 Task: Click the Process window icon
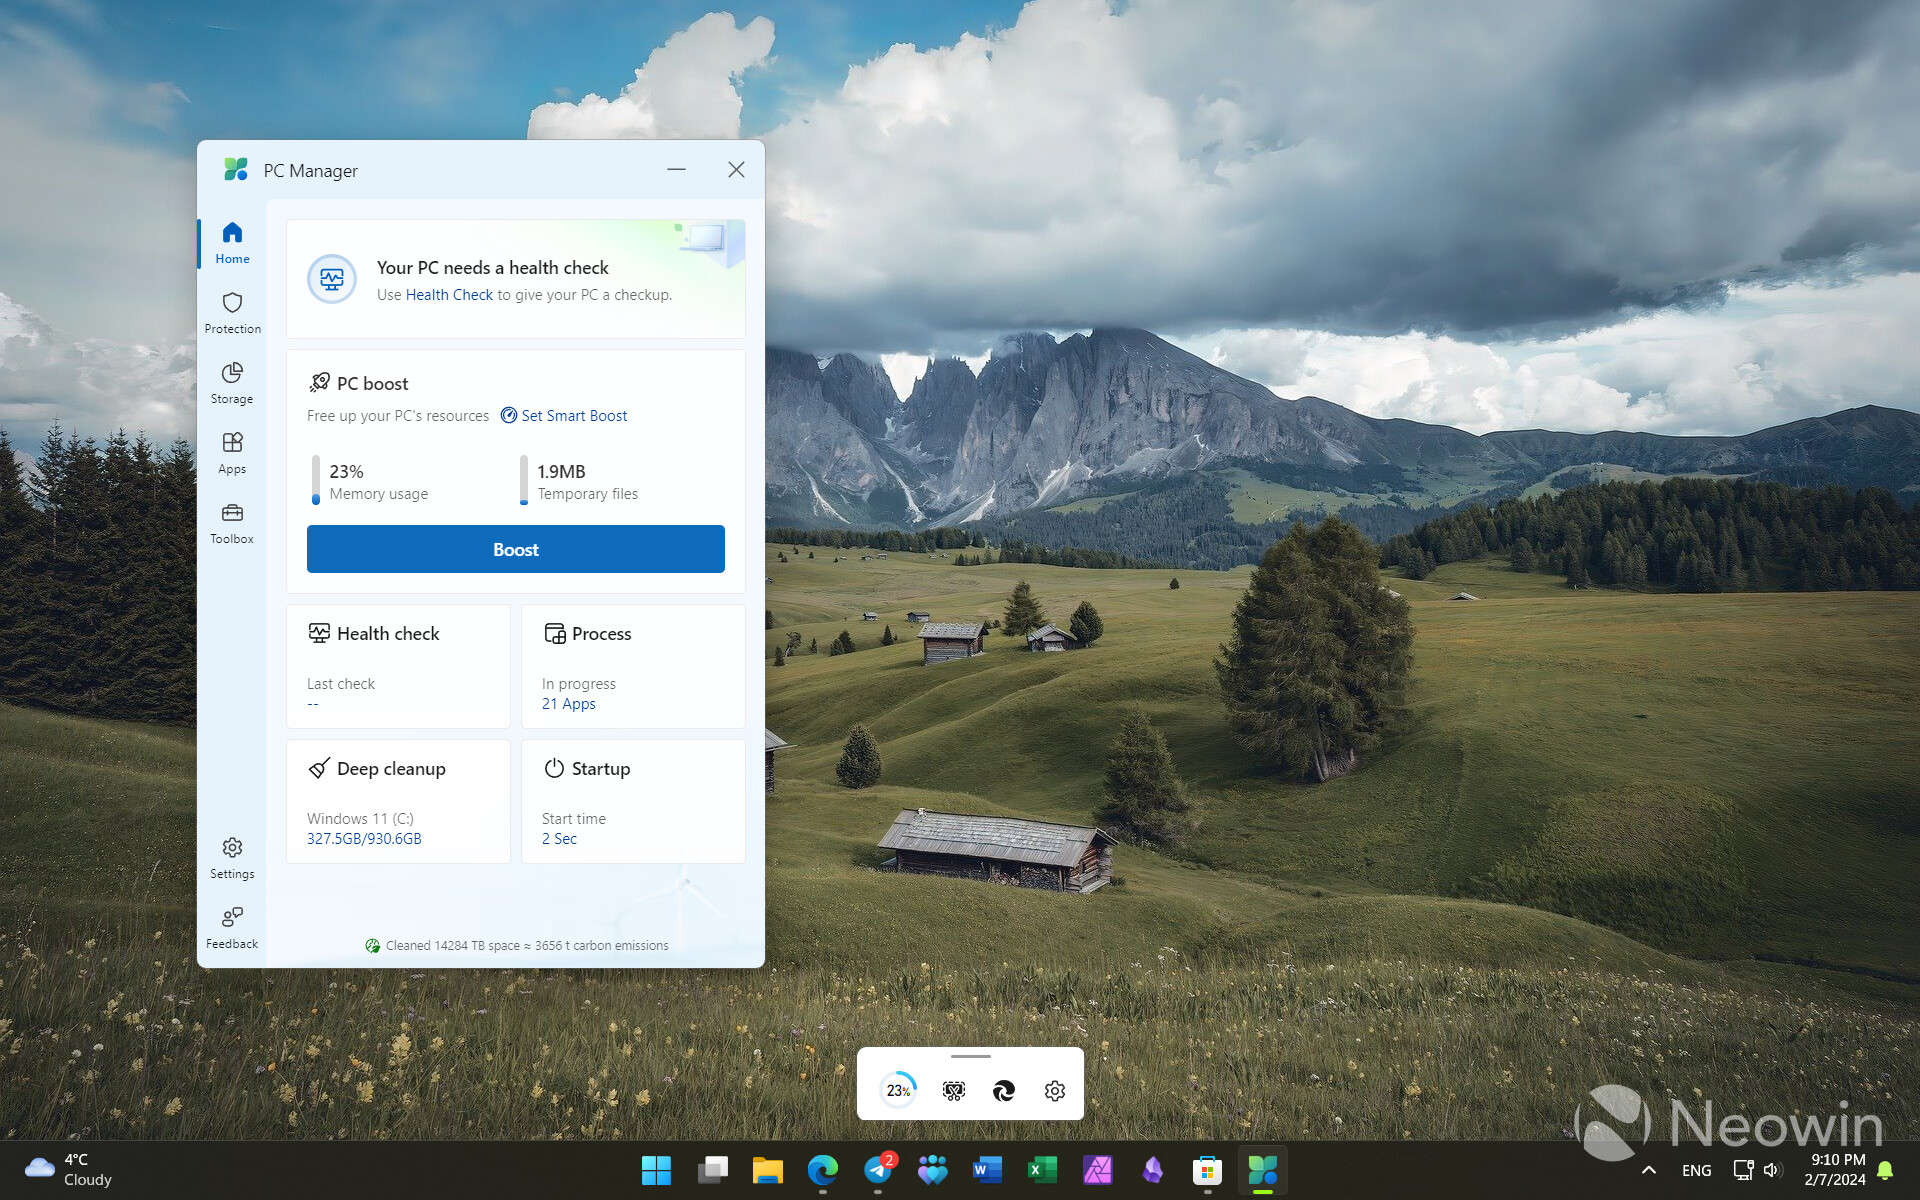click(554, 633)
